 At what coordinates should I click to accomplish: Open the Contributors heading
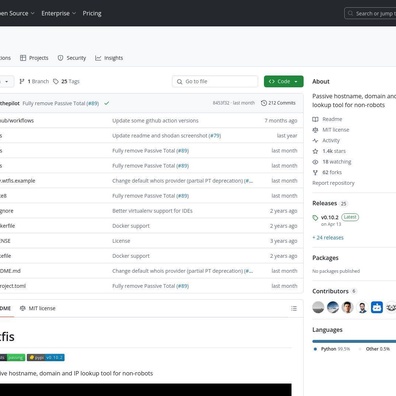coord(330,291)
